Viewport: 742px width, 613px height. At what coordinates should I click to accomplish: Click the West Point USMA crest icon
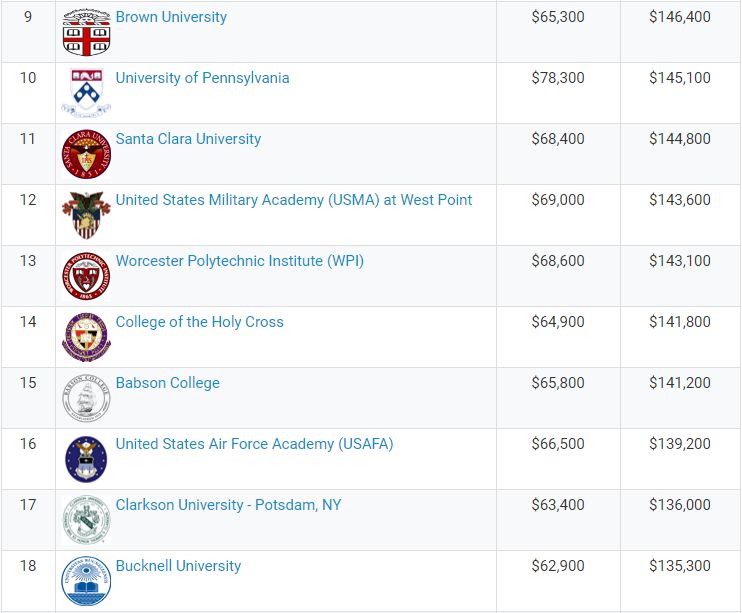click(x=86, y=215)
